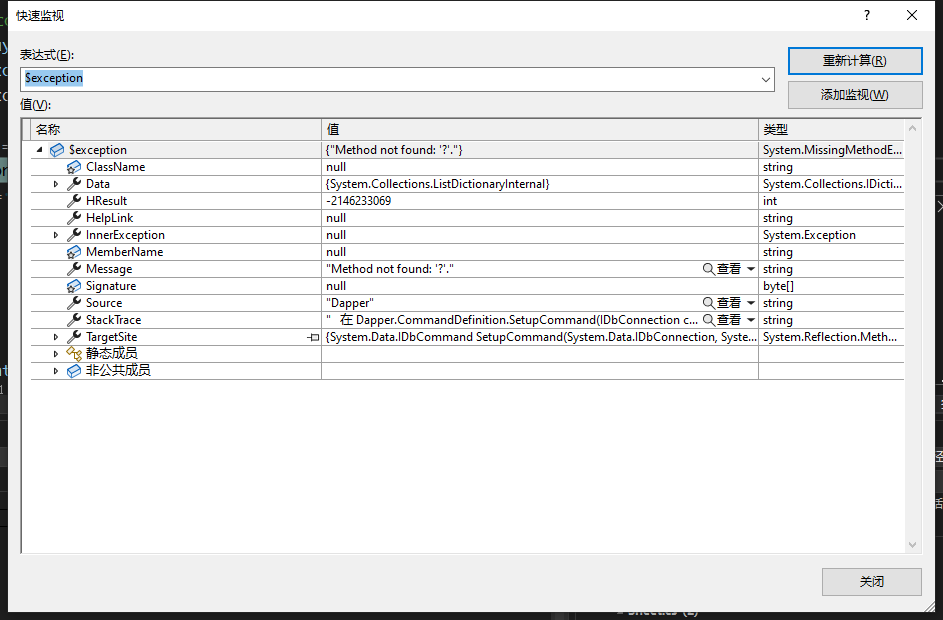
Task: Click the Message property wrench icon
Action: click(x=74, y=269)
